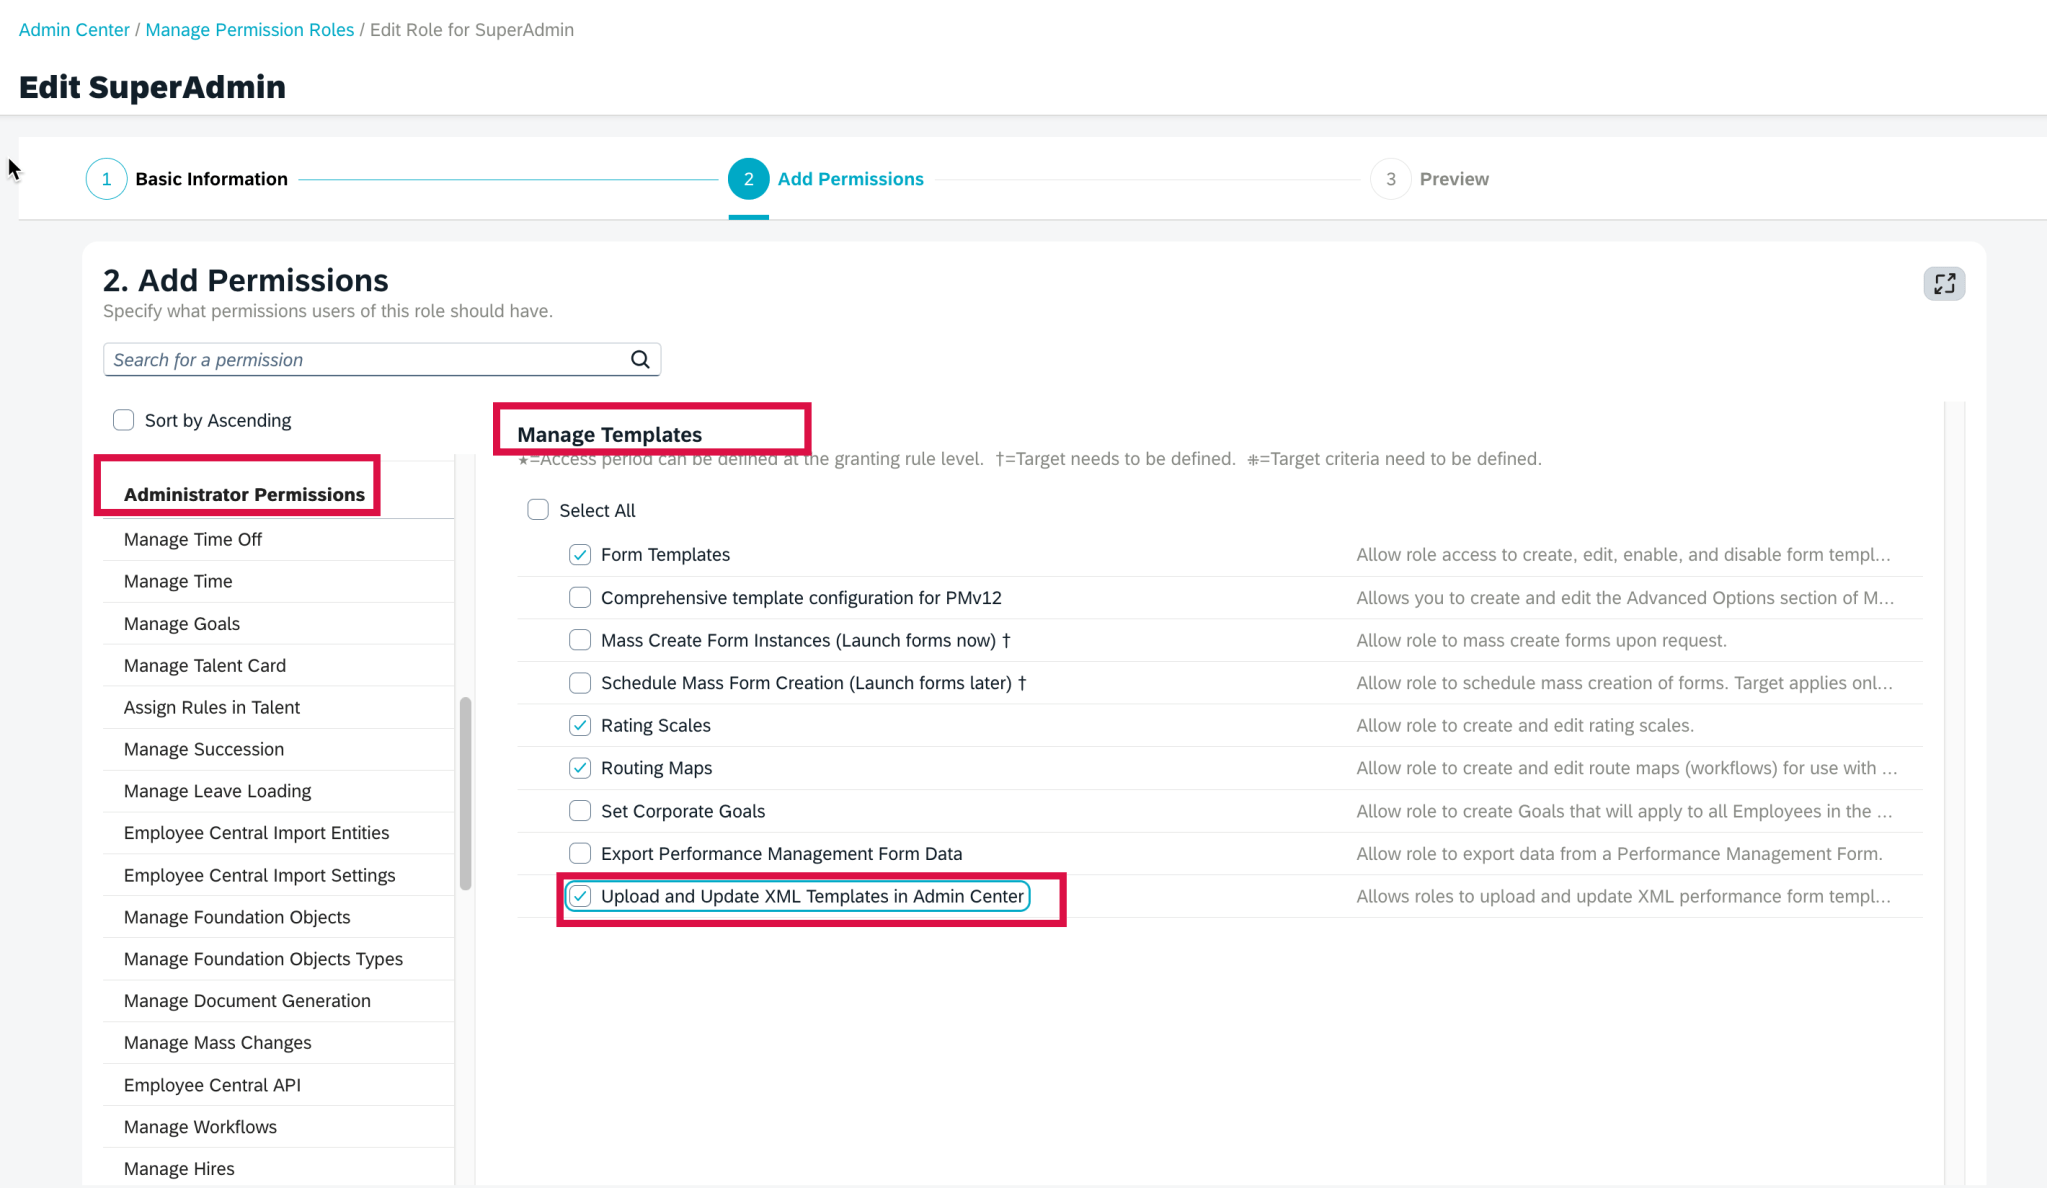
Task: Open fullscreen view of permissions panel
Action: (x=1943, y=284)
